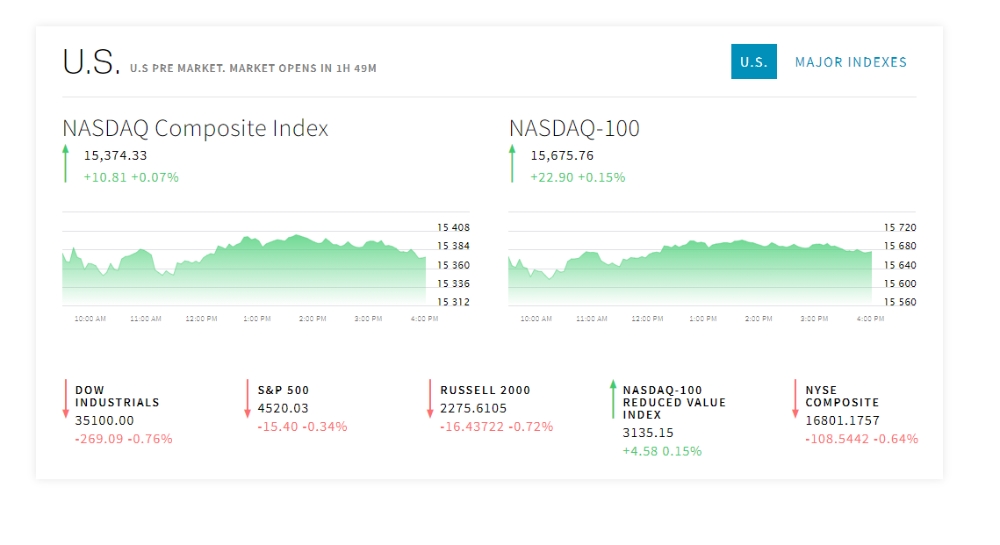Click the 15 720 axis label

point(900,228)
